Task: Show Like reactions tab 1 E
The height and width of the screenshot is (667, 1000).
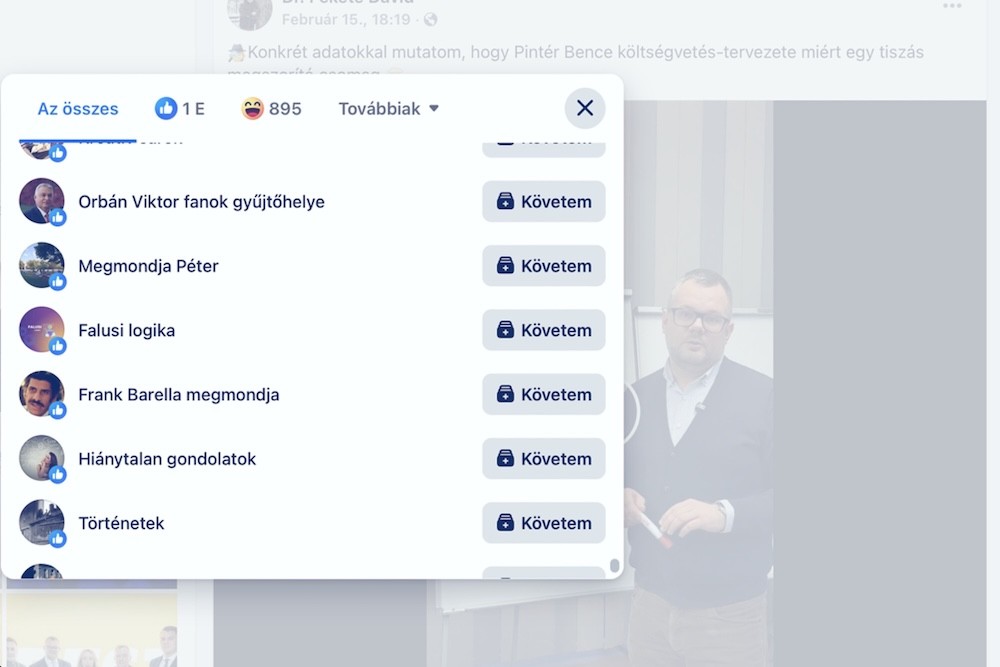Action: 180,109
